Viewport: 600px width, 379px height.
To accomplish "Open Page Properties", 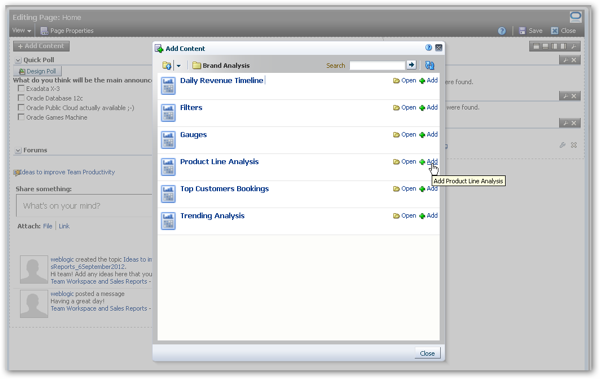I will point(67,31).
